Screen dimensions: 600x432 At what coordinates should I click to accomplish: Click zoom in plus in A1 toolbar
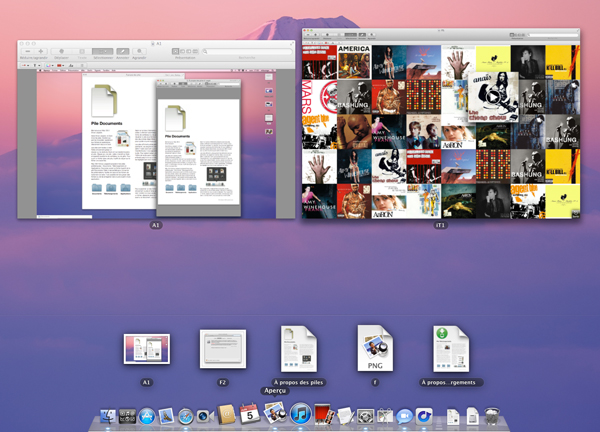click(41, 51)
